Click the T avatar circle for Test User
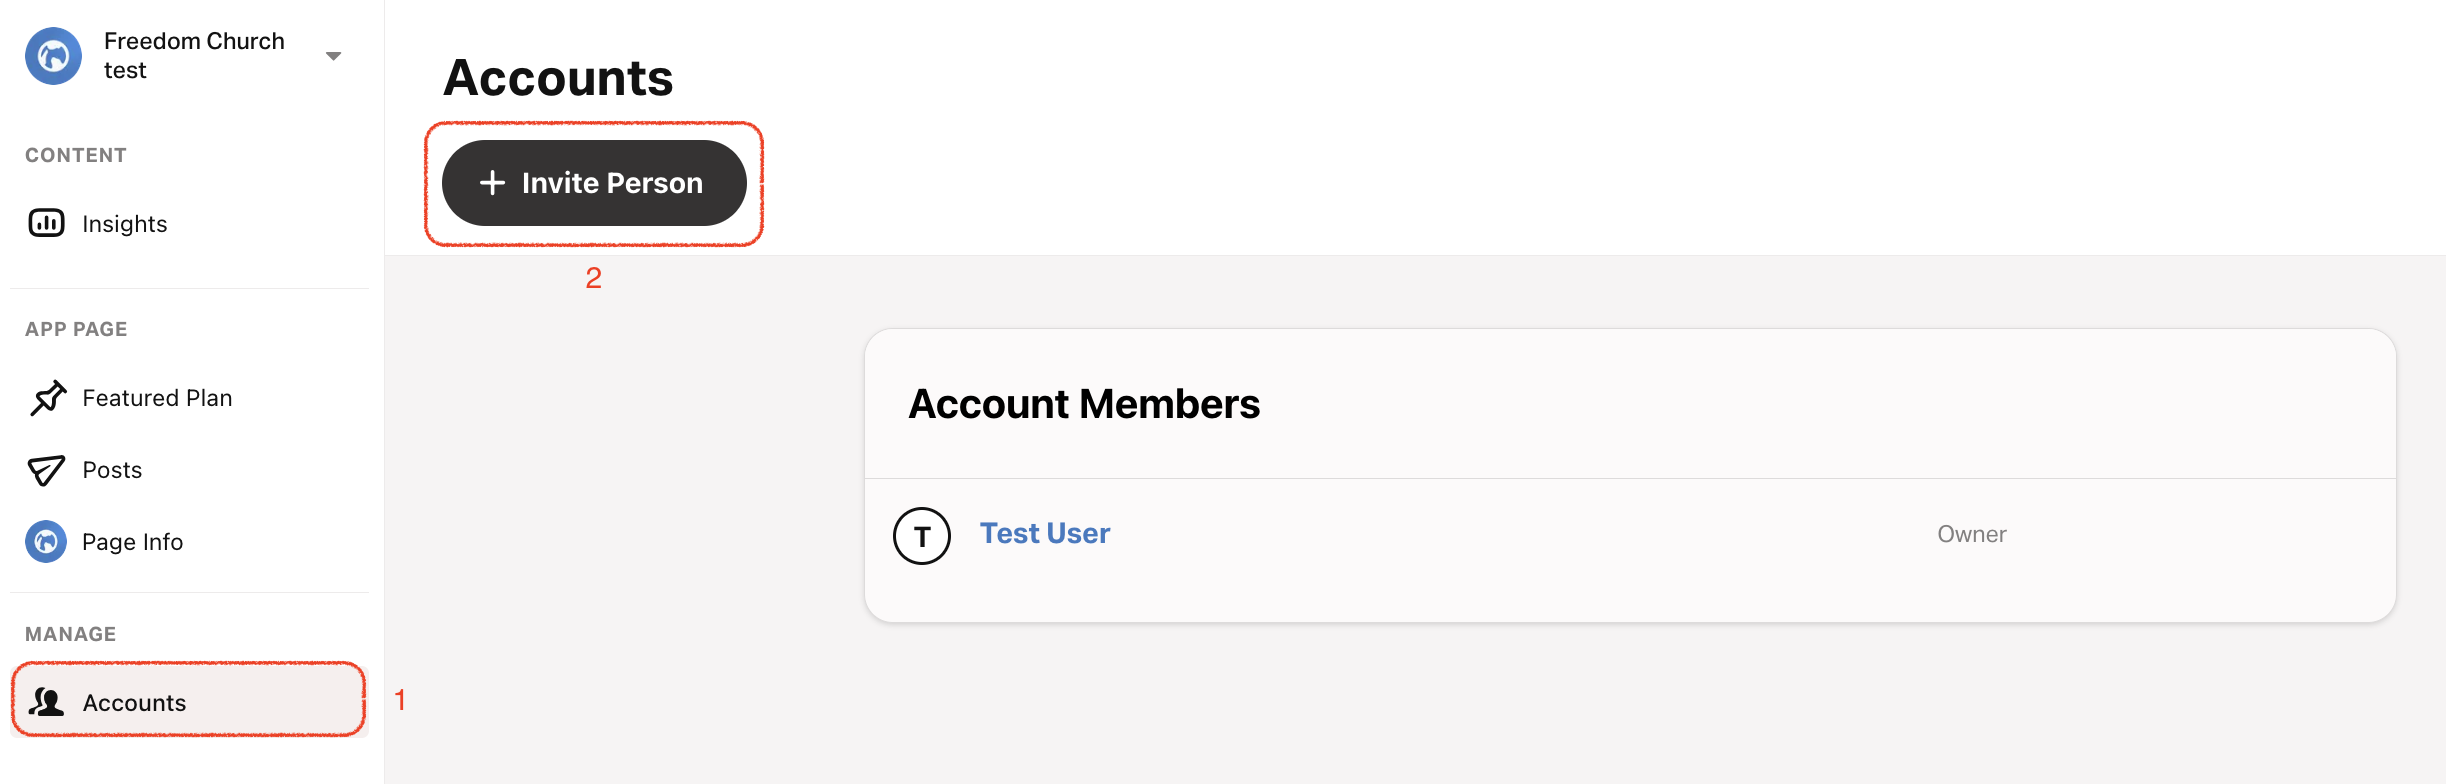 (x=922, y=536)
